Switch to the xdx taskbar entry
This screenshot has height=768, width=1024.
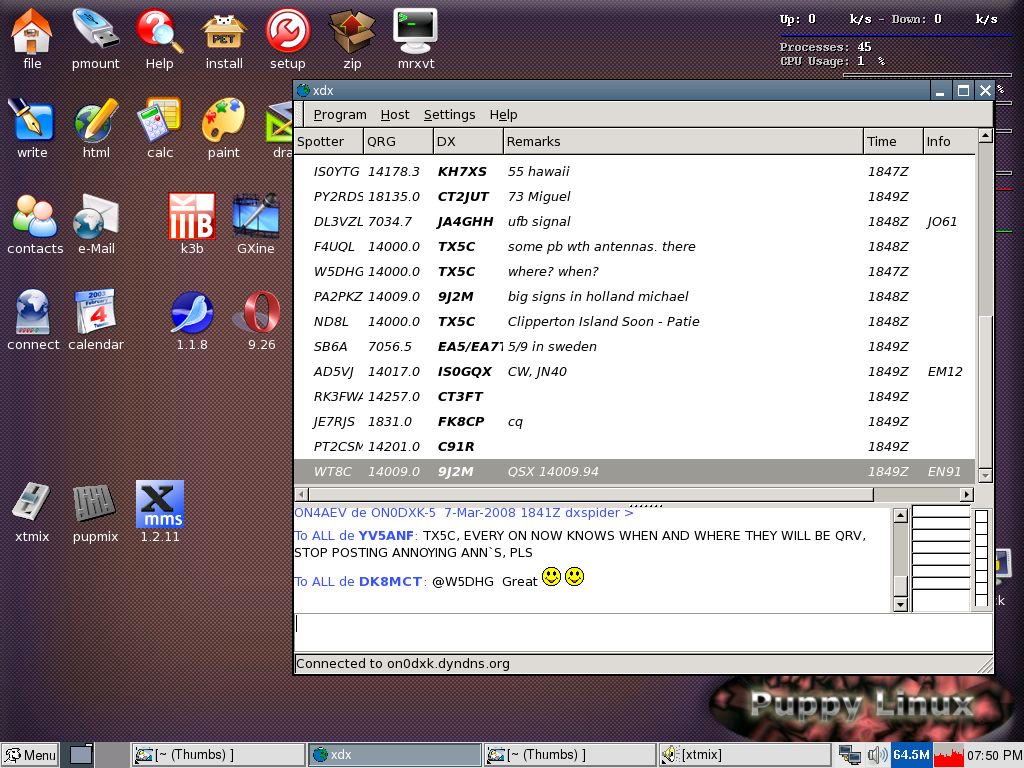[395, 755]
